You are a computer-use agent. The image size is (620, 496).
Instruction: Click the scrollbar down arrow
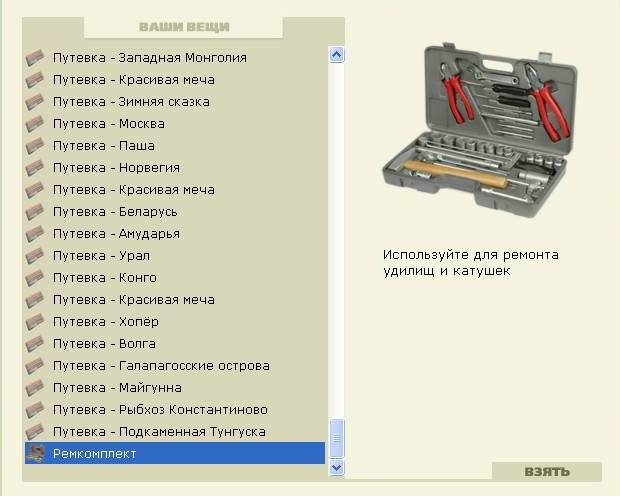tap(336, 468)
